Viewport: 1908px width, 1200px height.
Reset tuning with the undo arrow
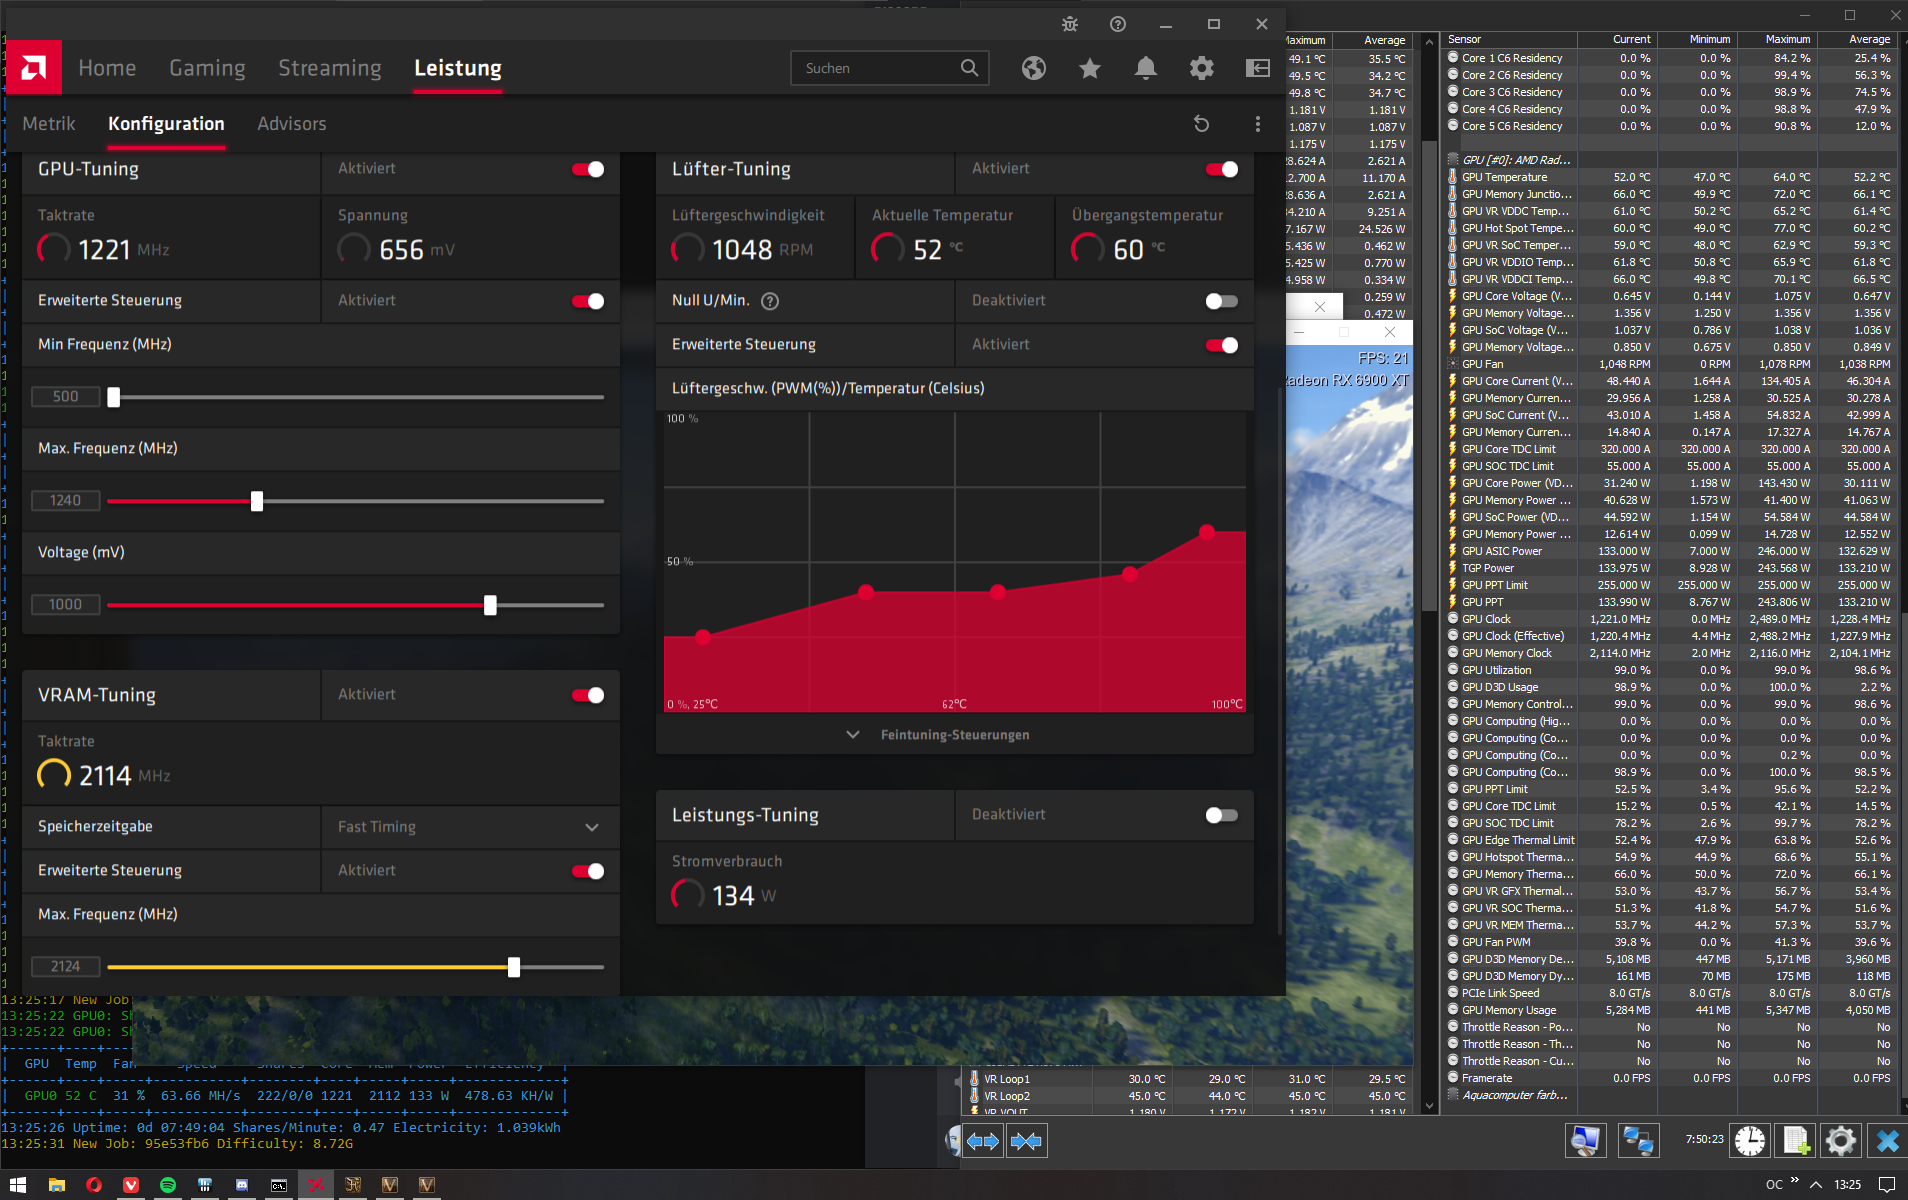point(1202,124)
